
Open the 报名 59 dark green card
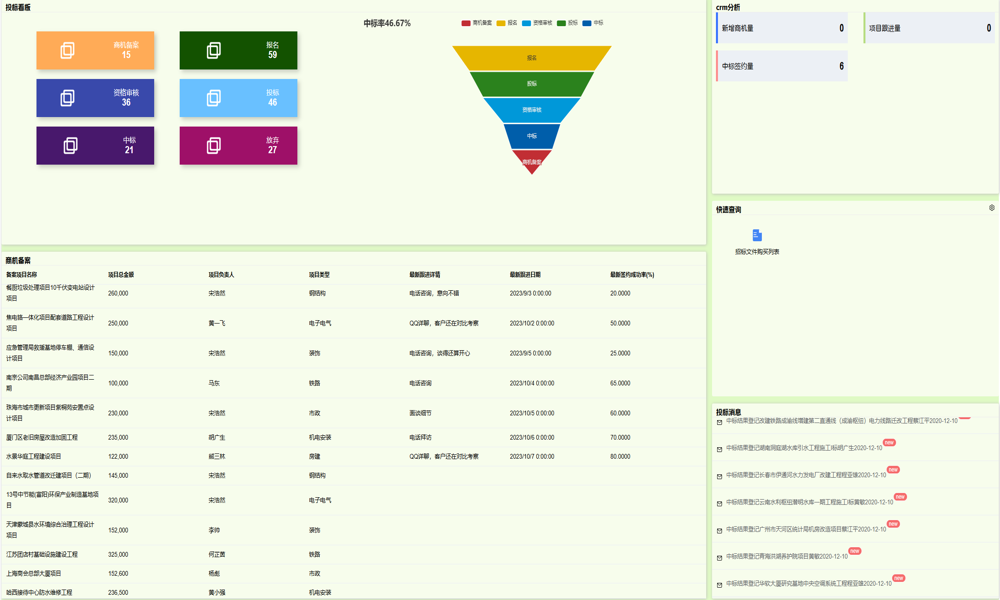[x=239, y=50]
